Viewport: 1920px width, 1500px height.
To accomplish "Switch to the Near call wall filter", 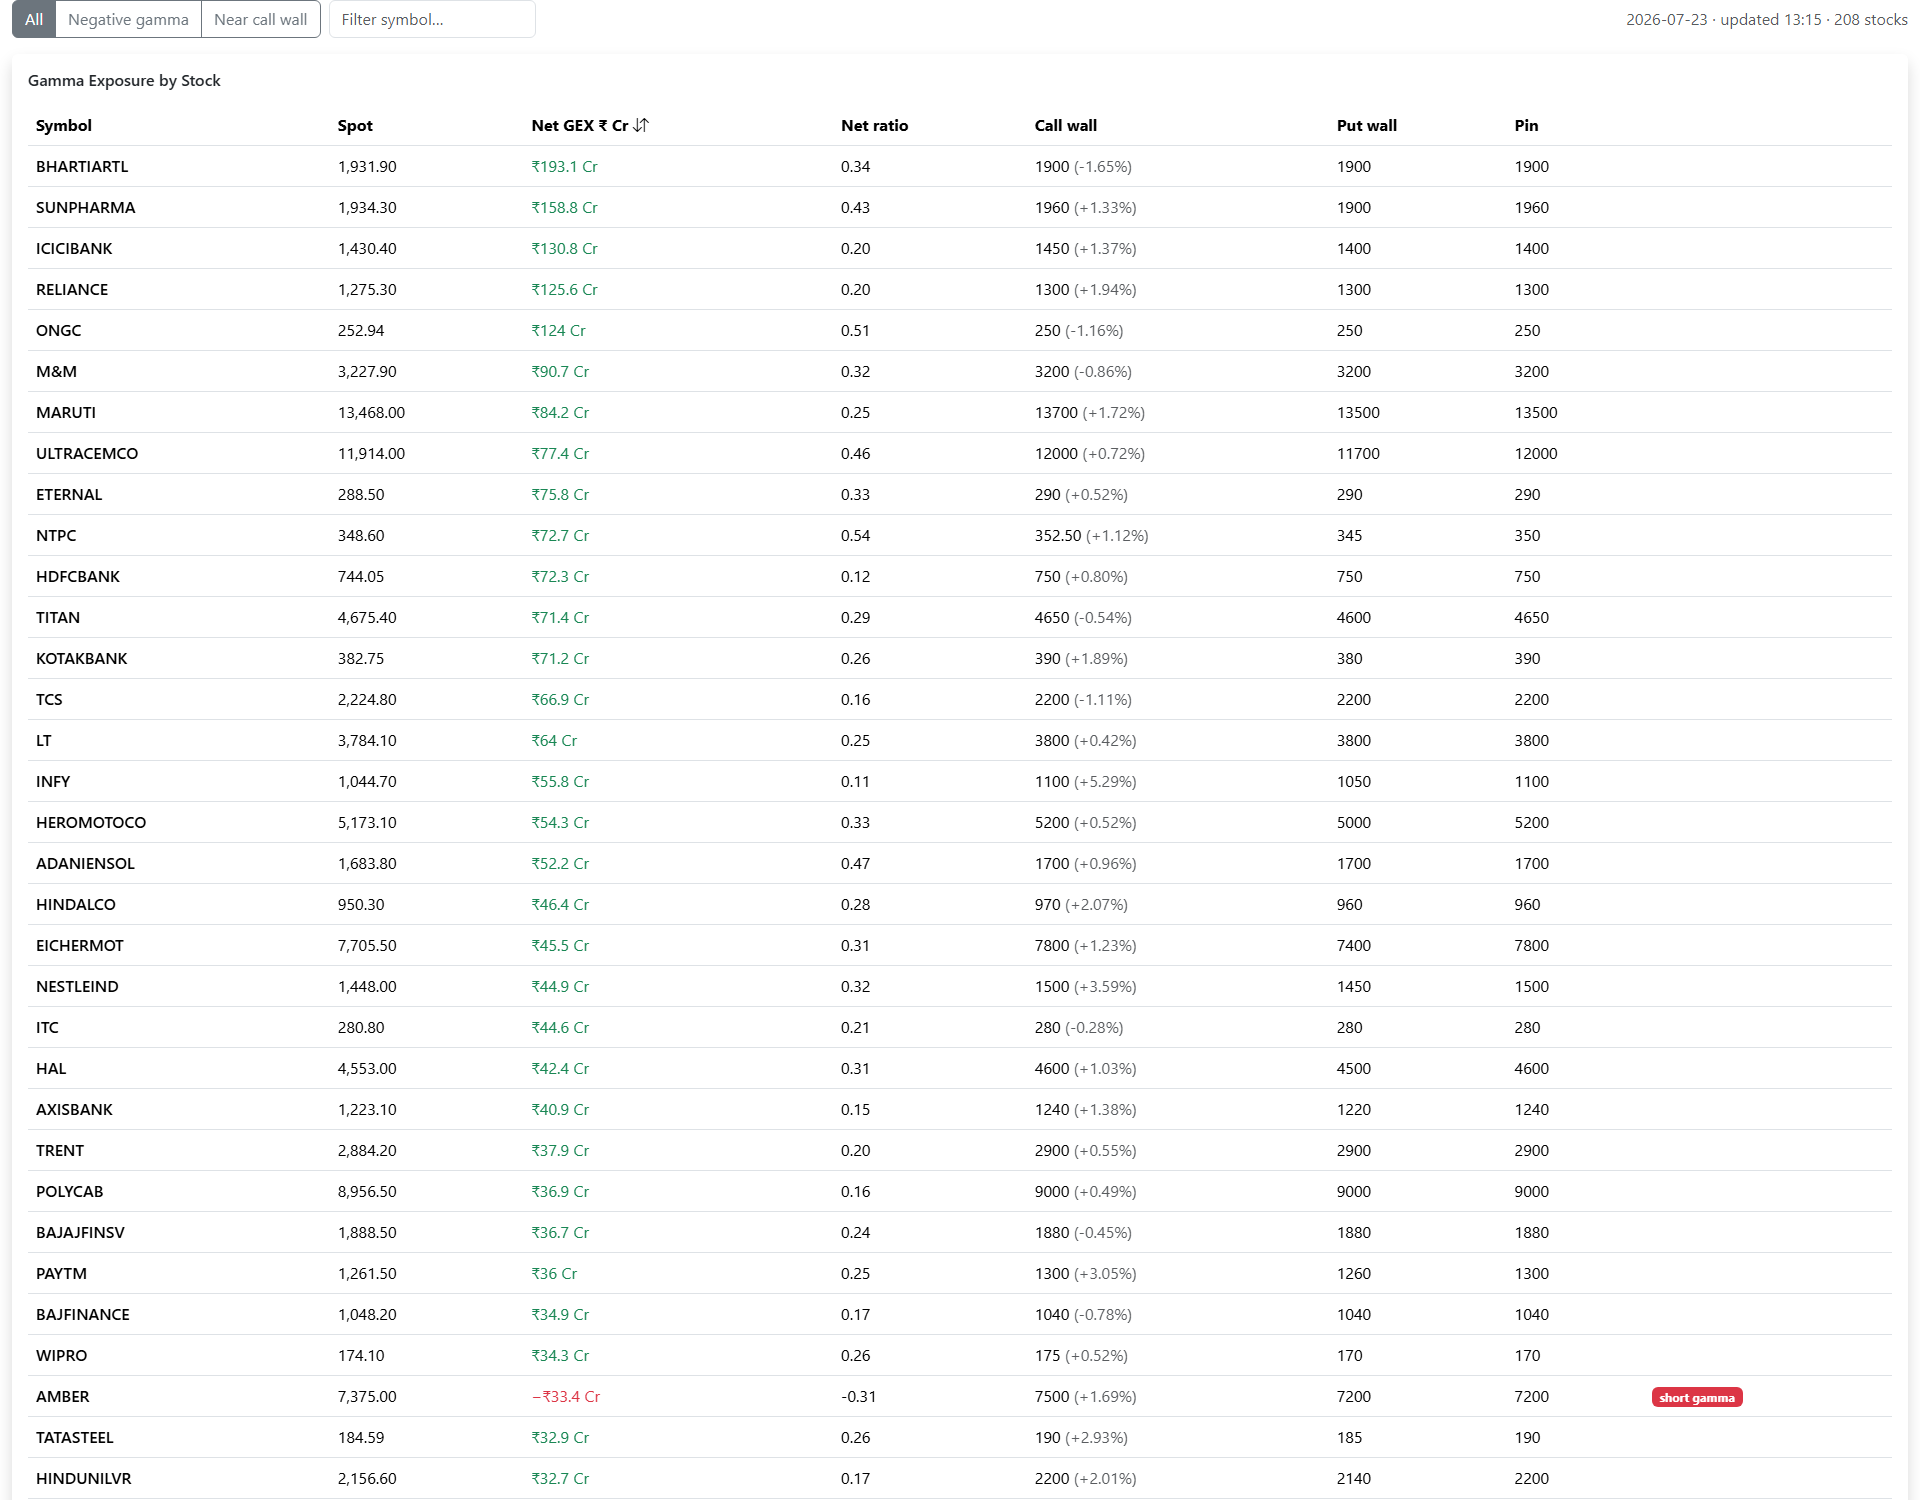I will coord(261,19).
